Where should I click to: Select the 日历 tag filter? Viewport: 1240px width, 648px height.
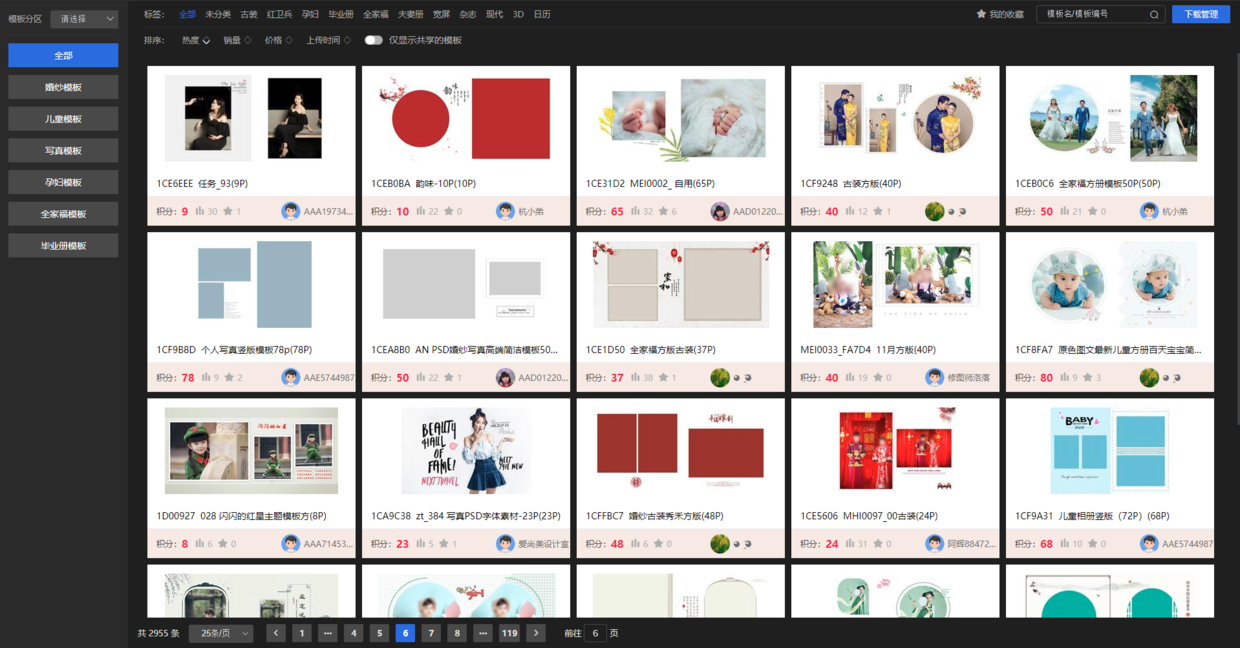click(x=542, y=15)
